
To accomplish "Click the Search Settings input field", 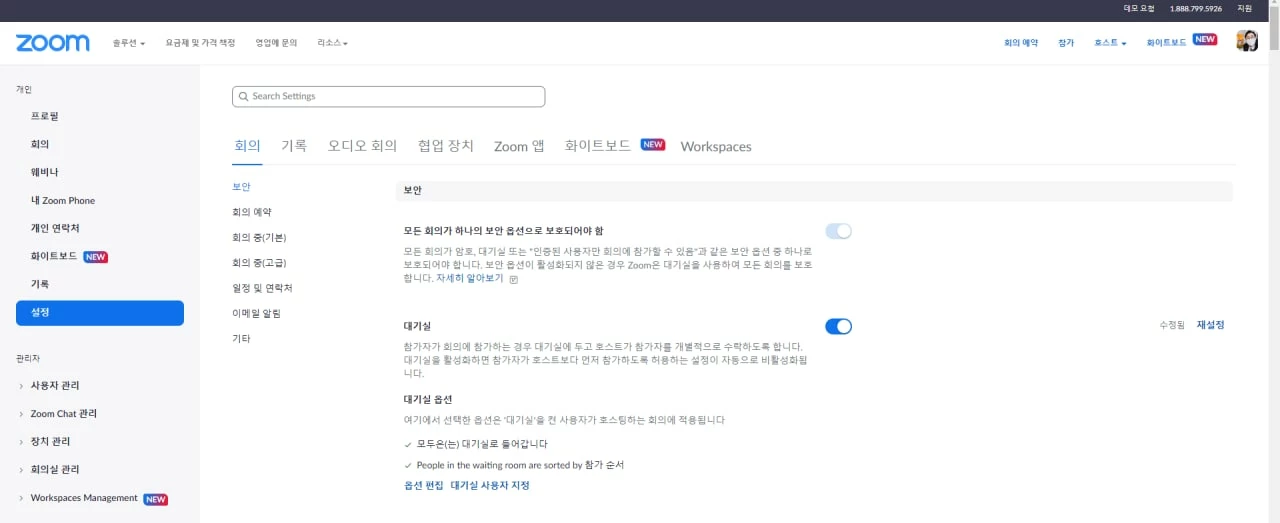I will tap(389, 97).
